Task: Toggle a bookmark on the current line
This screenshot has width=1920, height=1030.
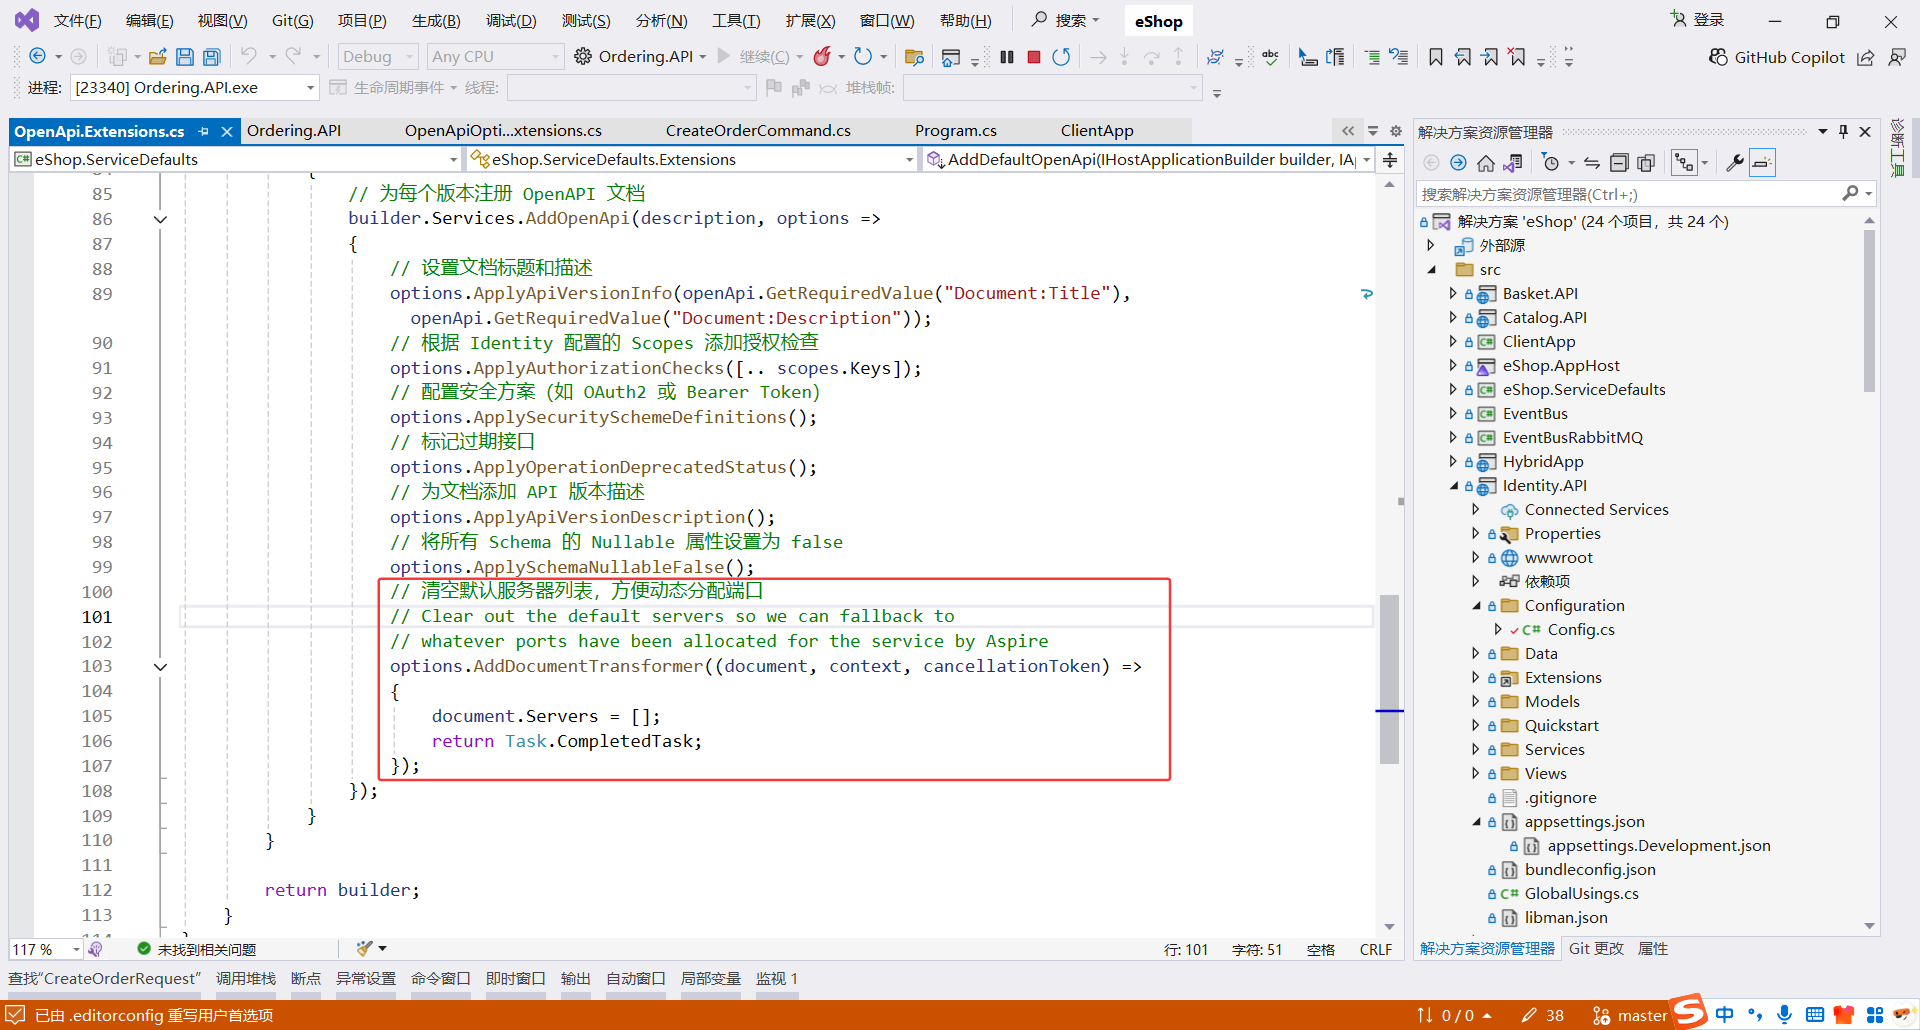Action: 1436,57
